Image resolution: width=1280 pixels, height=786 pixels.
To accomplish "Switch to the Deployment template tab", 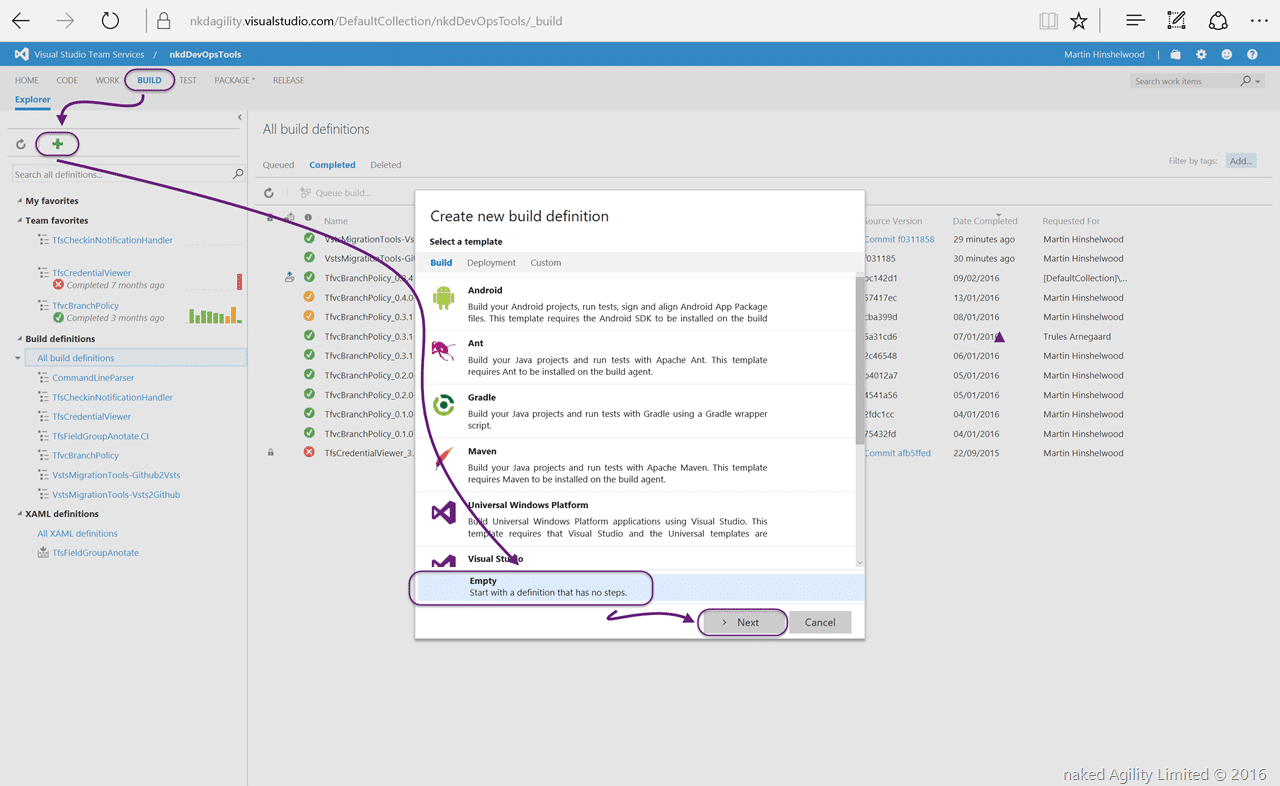I will pyautogui.click(x=491, y=263).
